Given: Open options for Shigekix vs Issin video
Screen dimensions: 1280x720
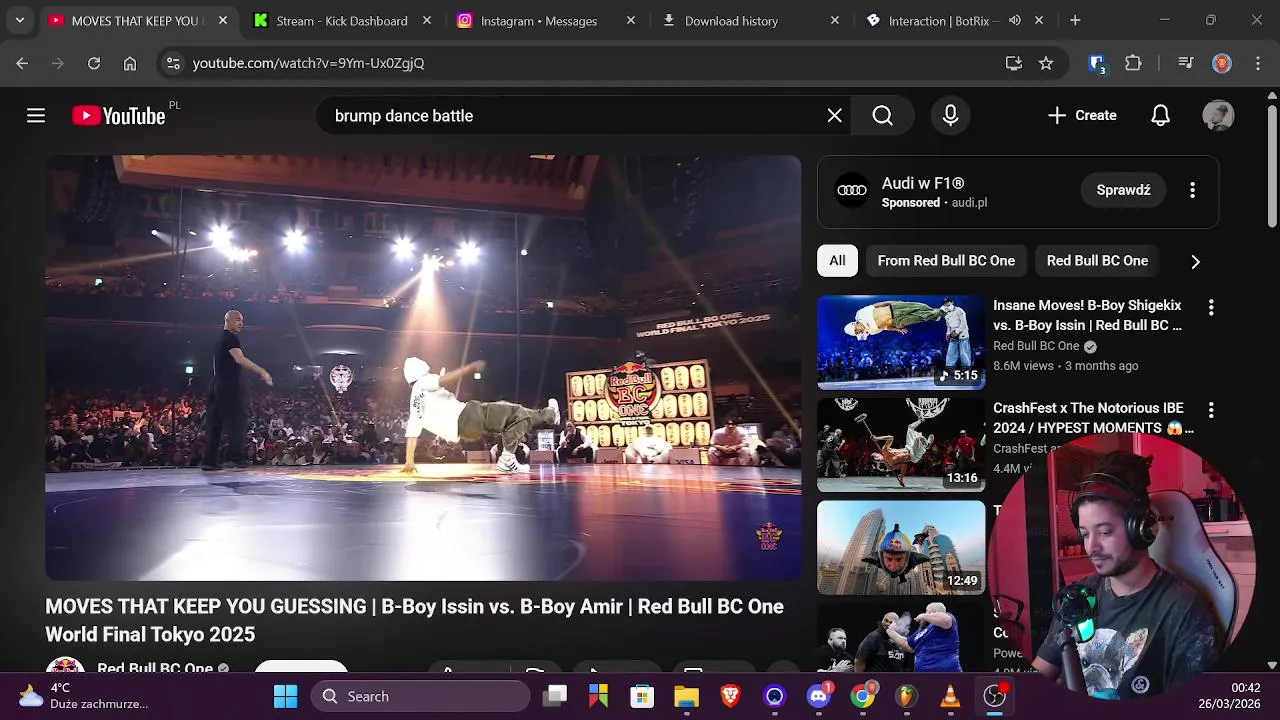Looking at the screenshot, I should point(1210,308).
